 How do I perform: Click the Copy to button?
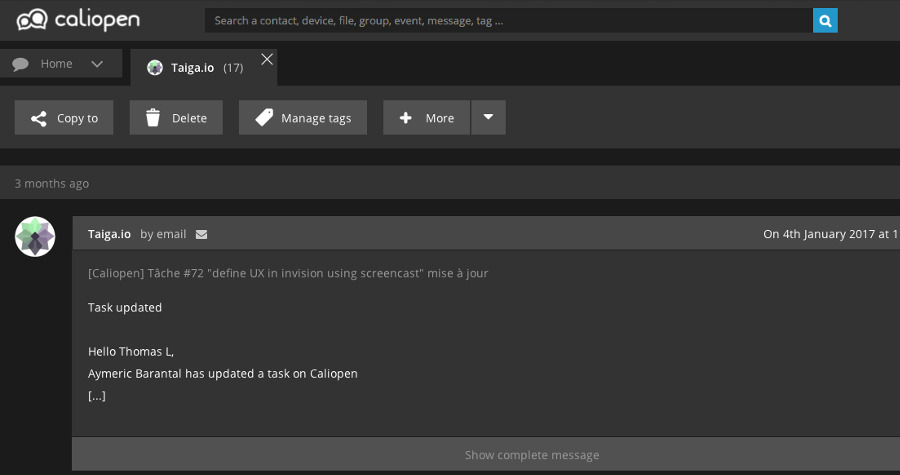(x=64, y=118)
